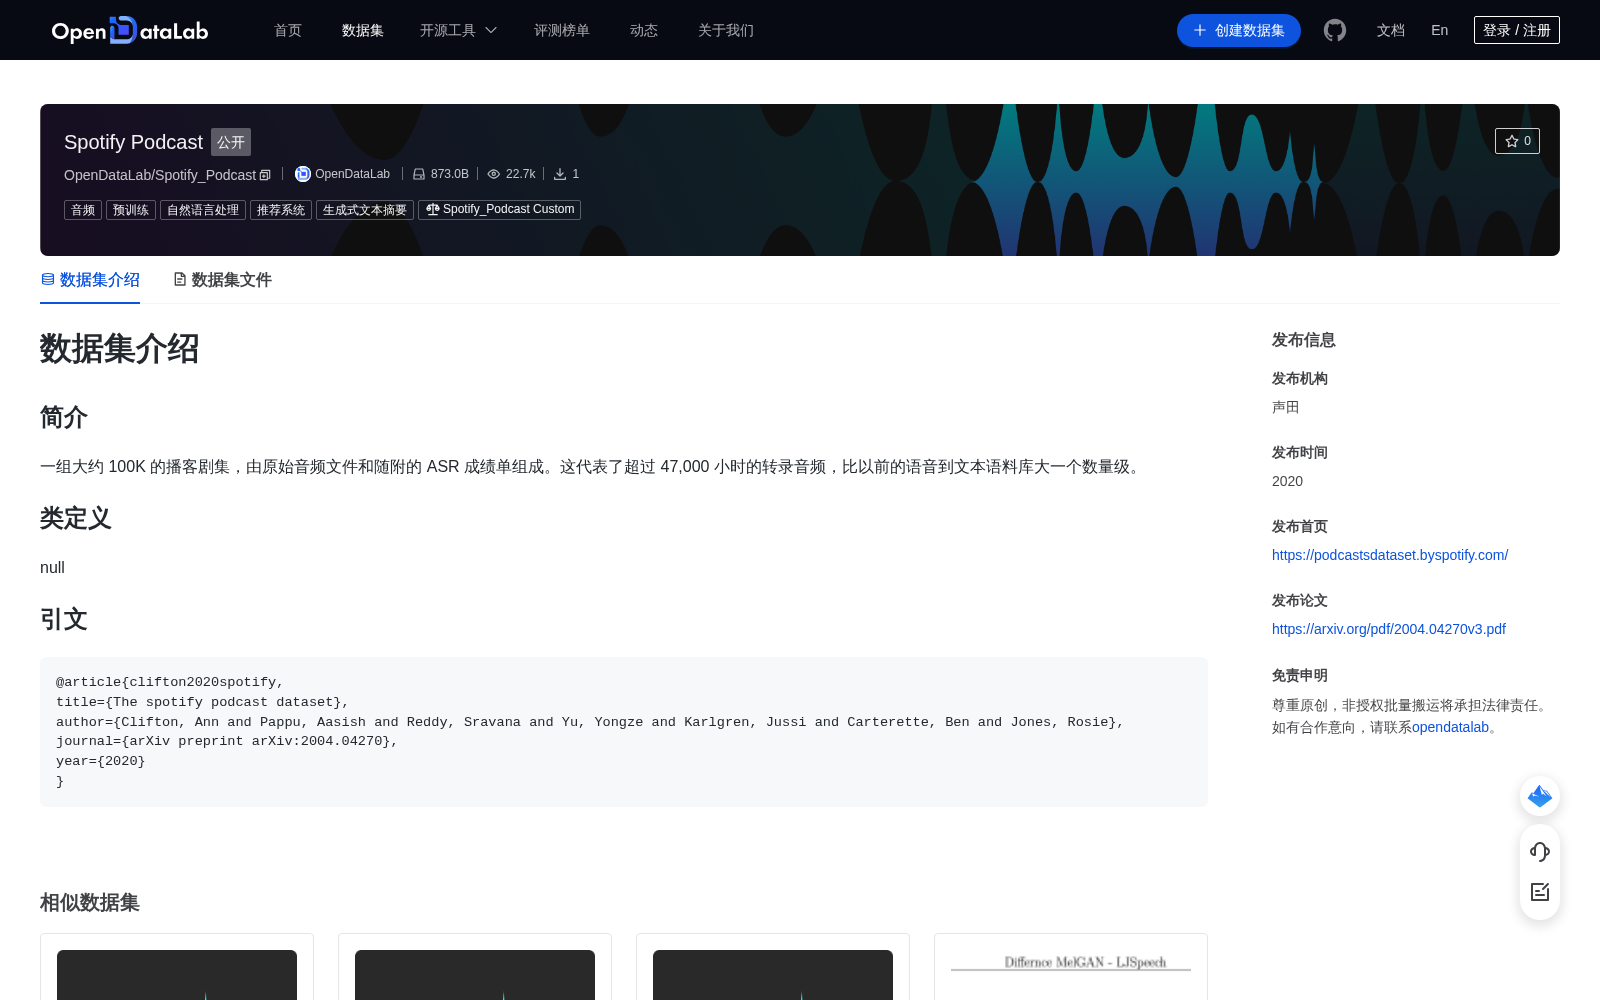This screenshot has height=1000, width=1600.
Task: Click the 自然语言处理 tag
Action: (203, 210)
